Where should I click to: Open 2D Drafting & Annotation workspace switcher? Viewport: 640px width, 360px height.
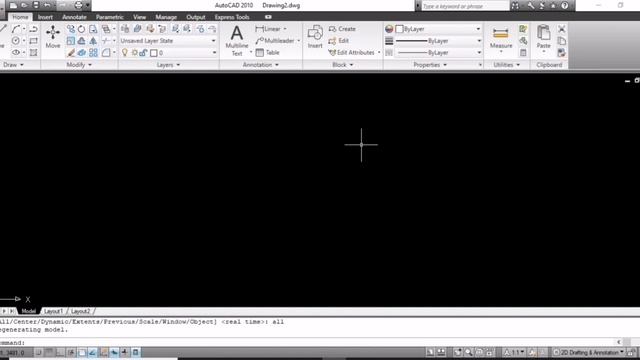tap(589, 352)
